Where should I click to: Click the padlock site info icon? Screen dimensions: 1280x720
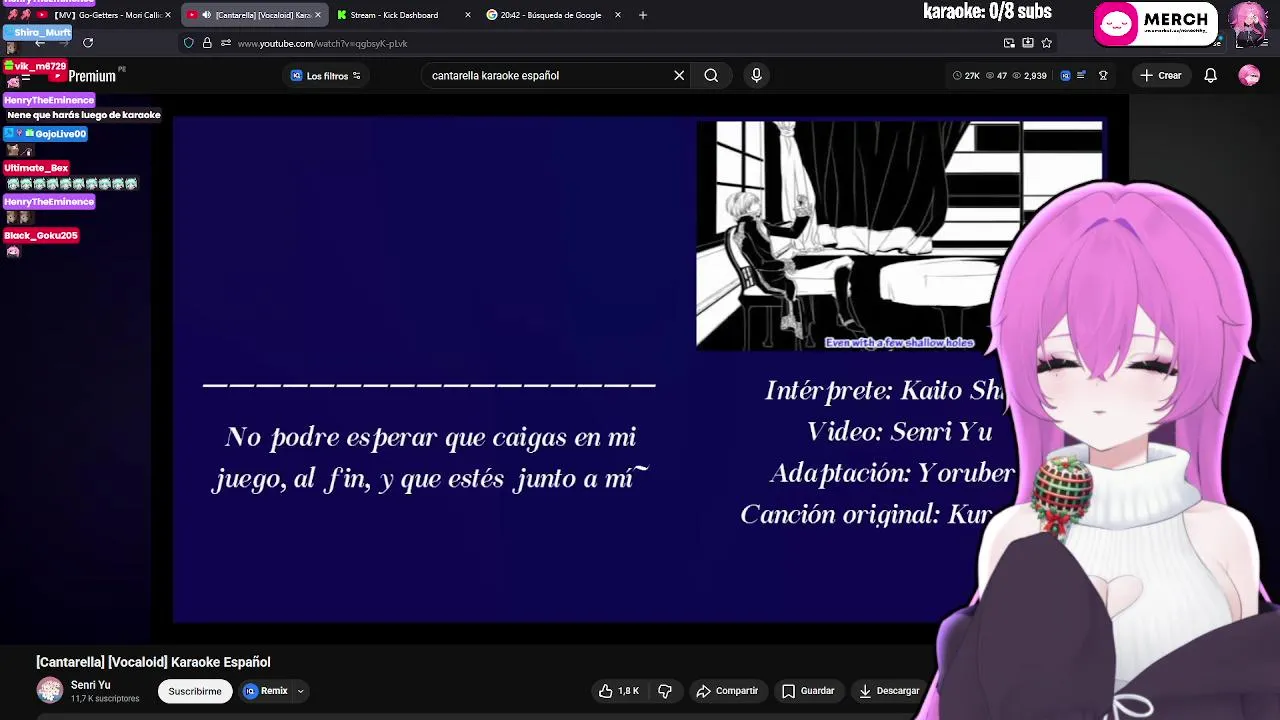[x=207, y=43]
